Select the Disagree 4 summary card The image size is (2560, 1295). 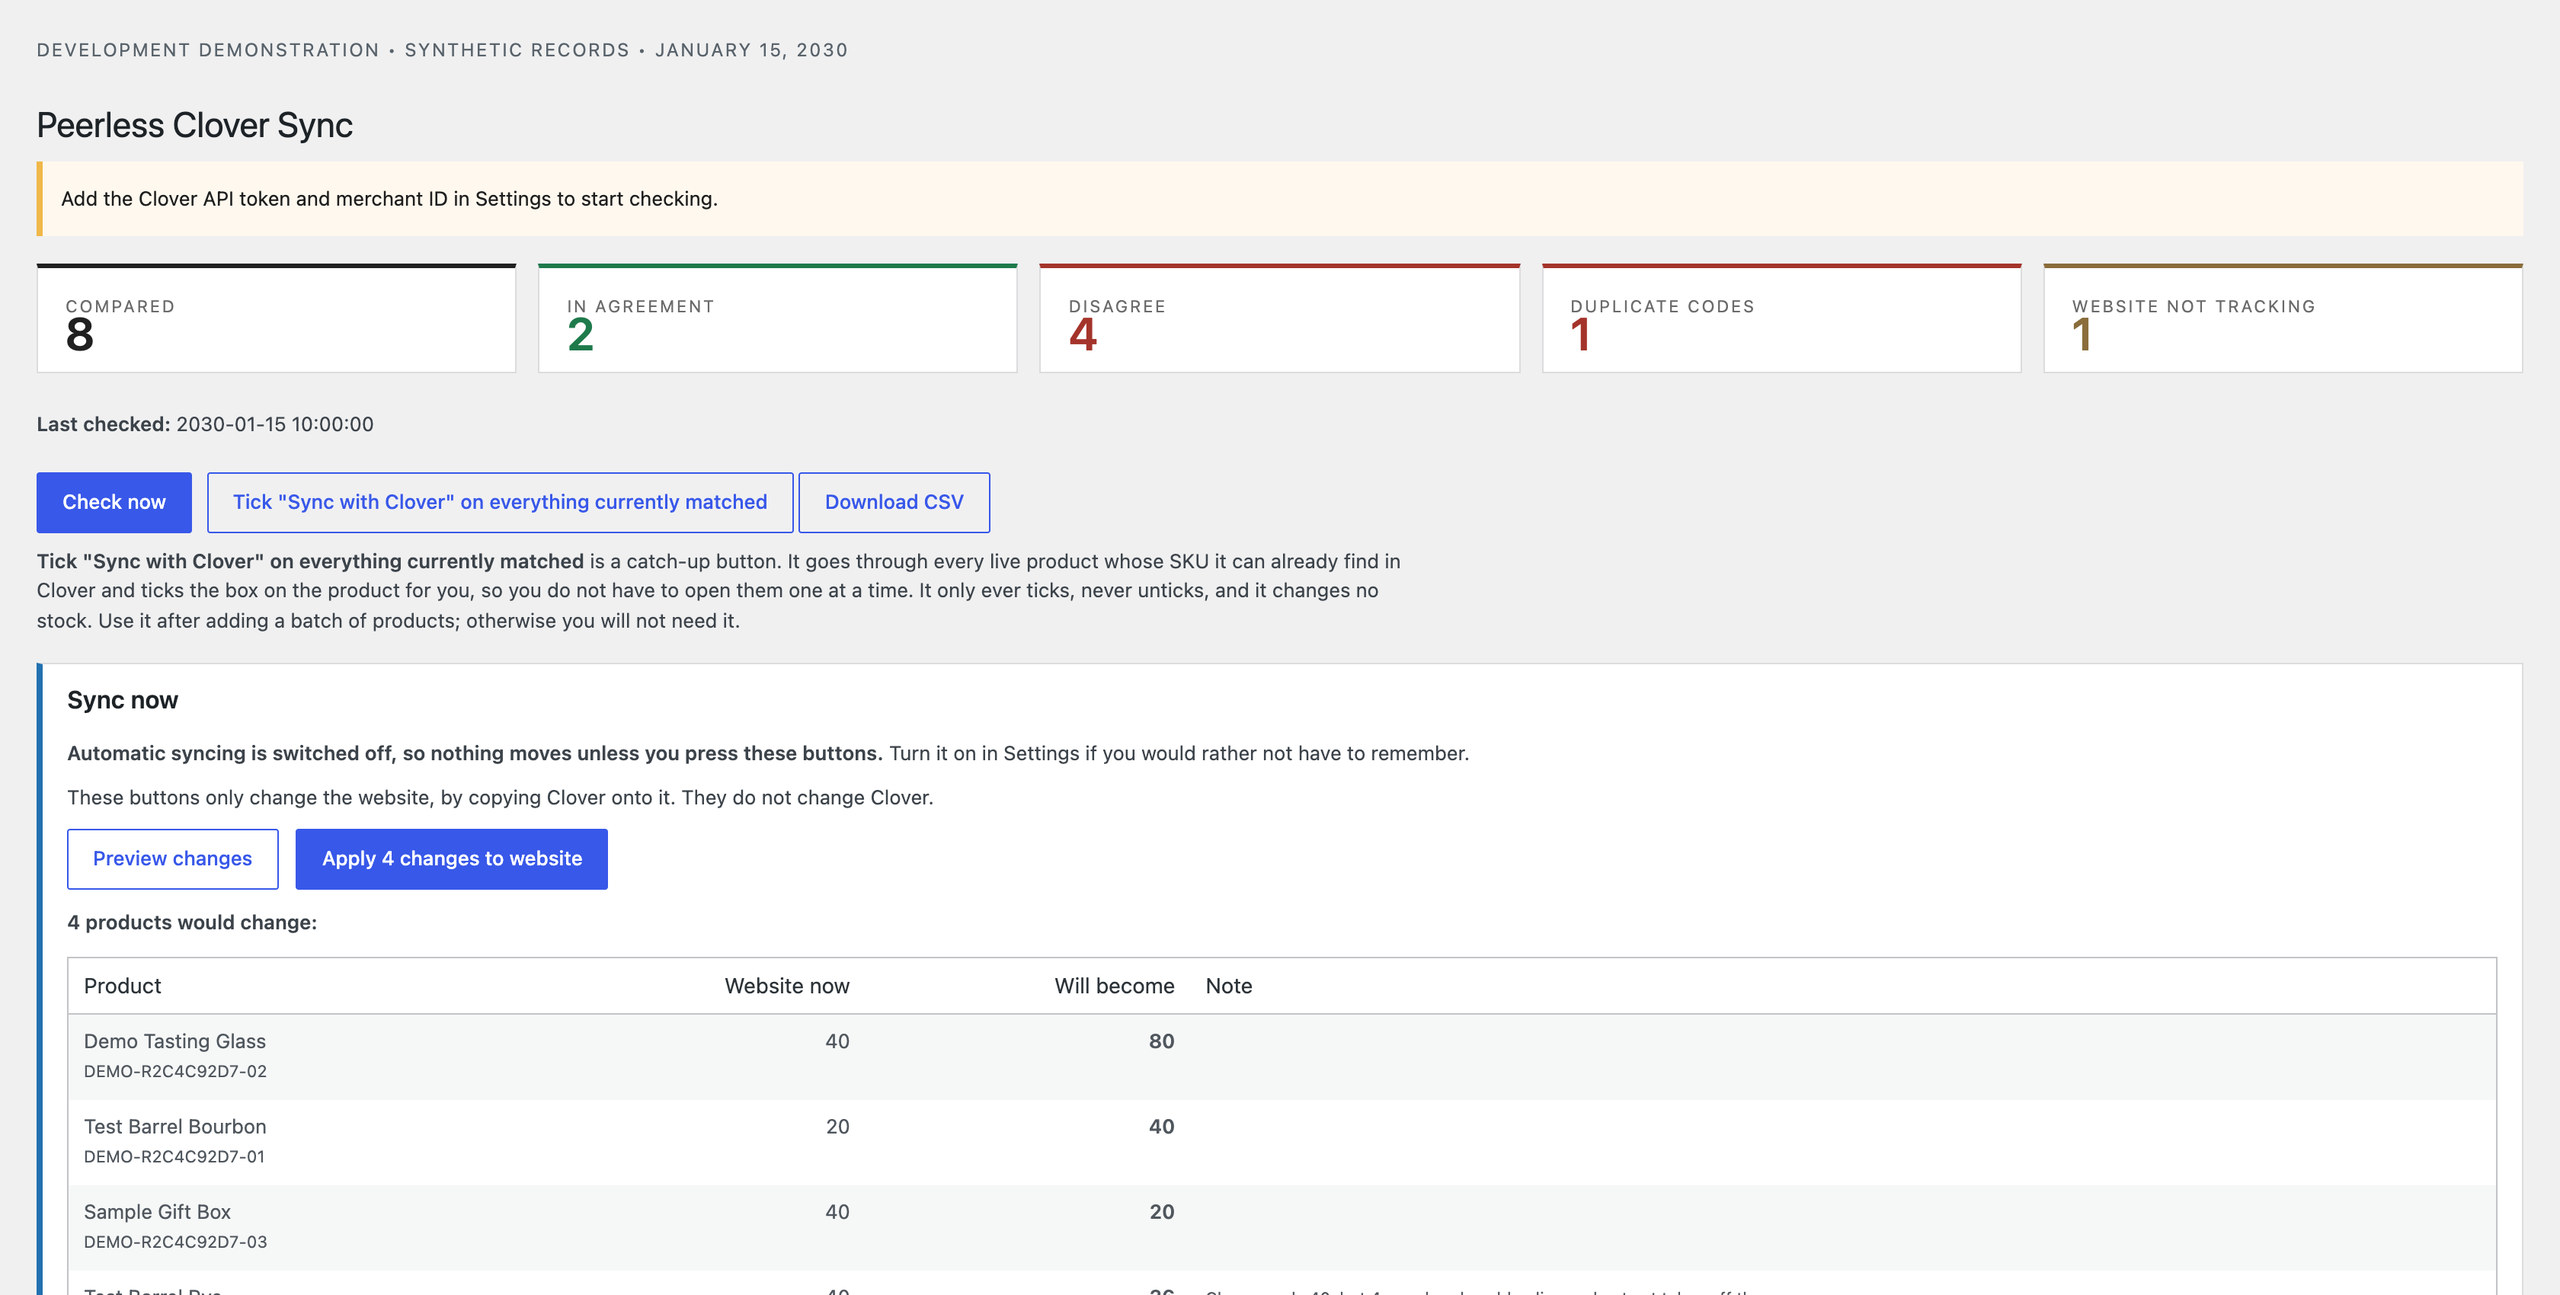tap(1280, 319)
